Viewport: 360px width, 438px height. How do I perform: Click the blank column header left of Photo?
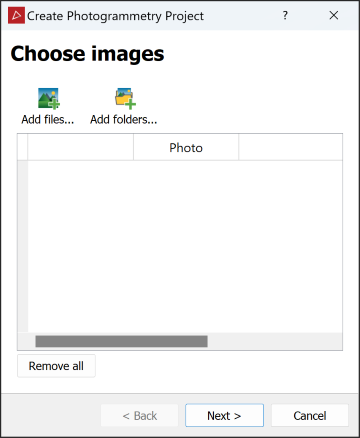click(81, 147)
